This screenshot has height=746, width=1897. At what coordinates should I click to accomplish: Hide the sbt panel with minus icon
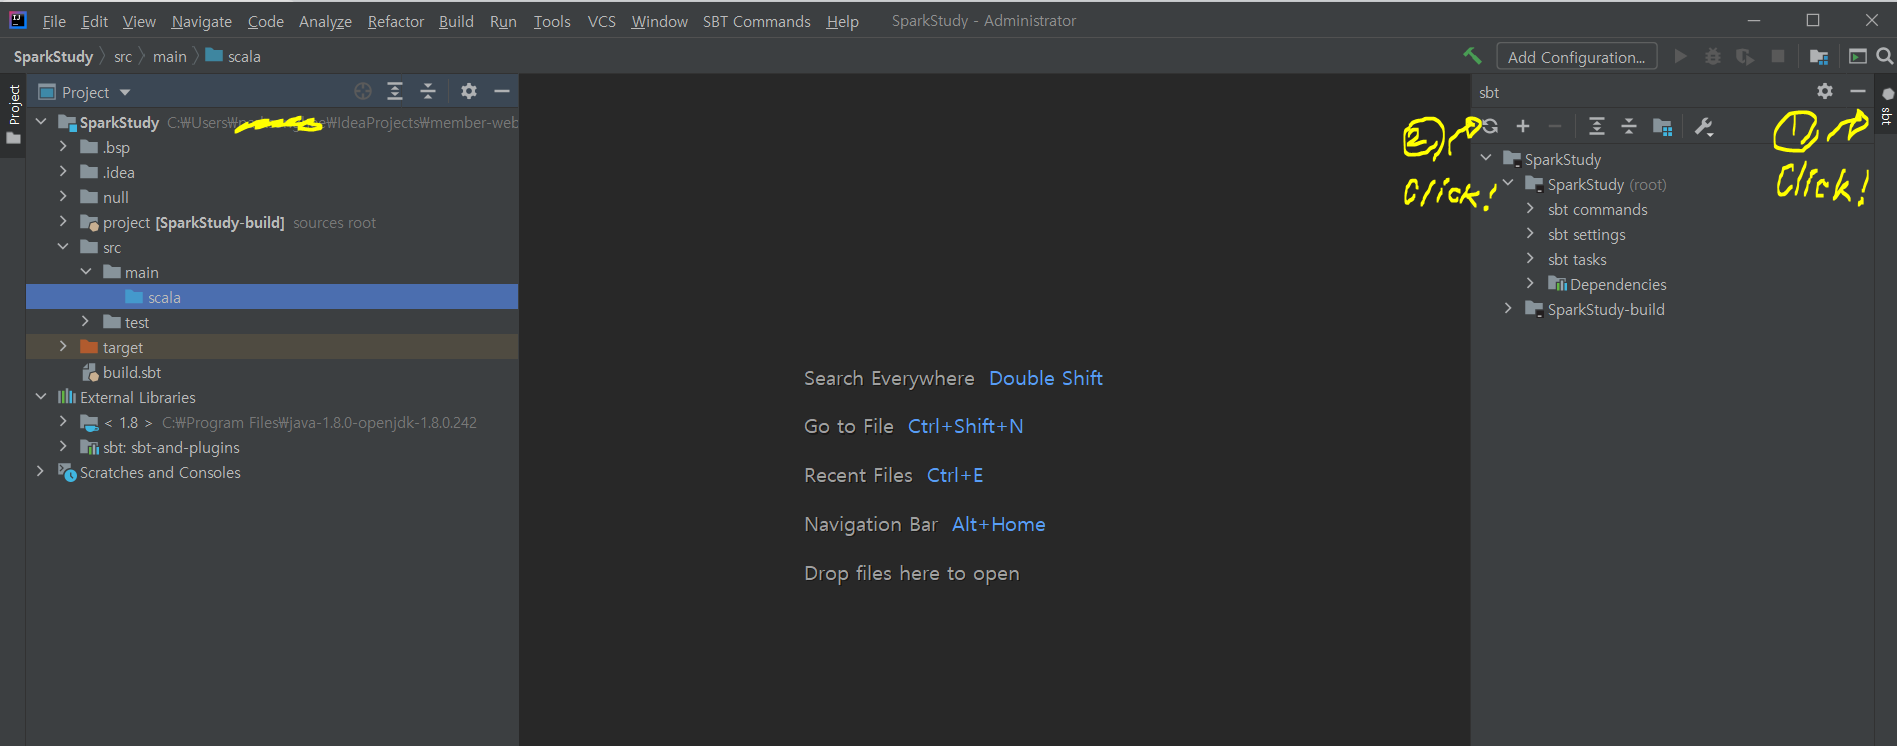(x=1858, y=91)
